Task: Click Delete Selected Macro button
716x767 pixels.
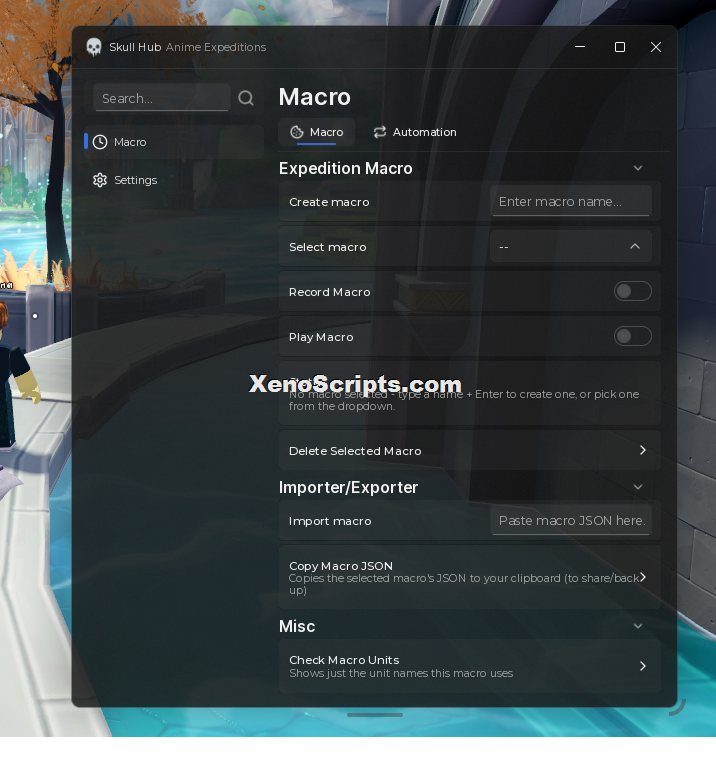Action: tap(470, 451)
